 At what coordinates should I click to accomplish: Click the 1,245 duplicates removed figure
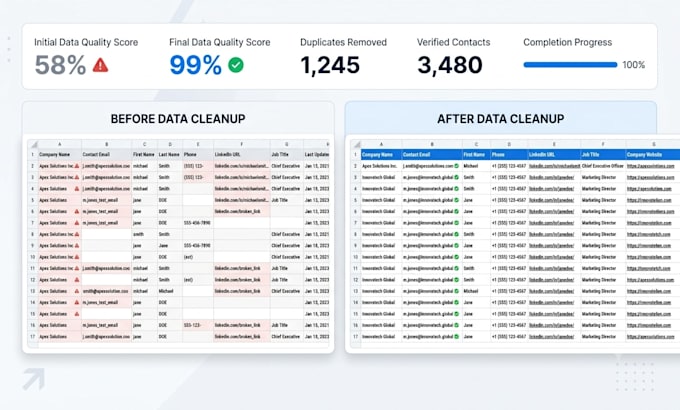(330, 65)
